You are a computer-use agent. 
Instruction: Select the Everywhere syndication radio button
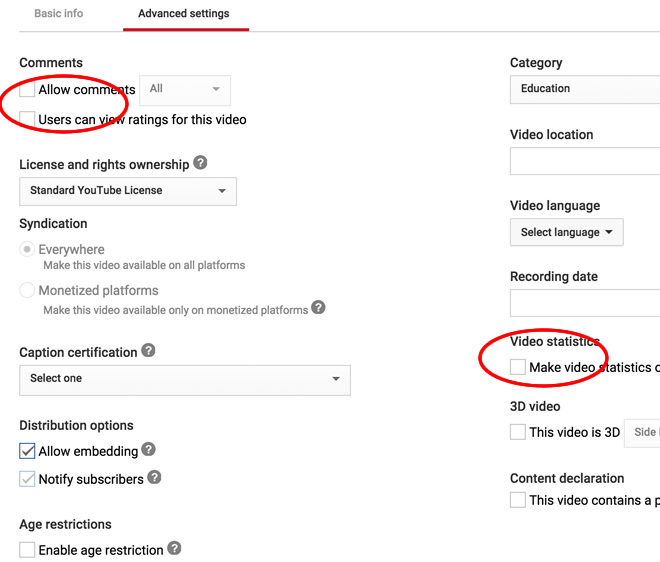[27, 250]
